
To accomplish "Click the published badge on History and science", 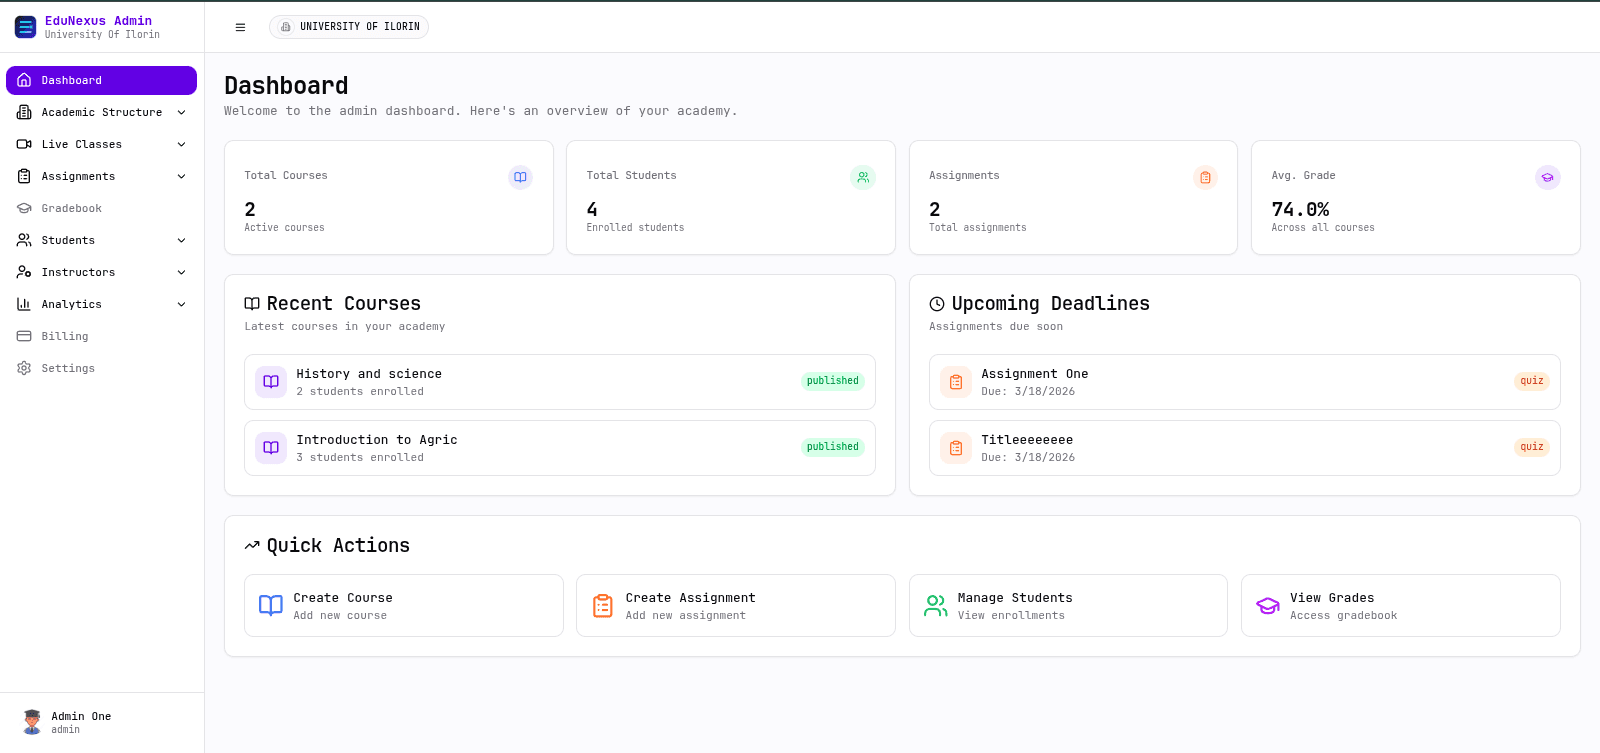I will pyautogui.click(x=833, y=381).
